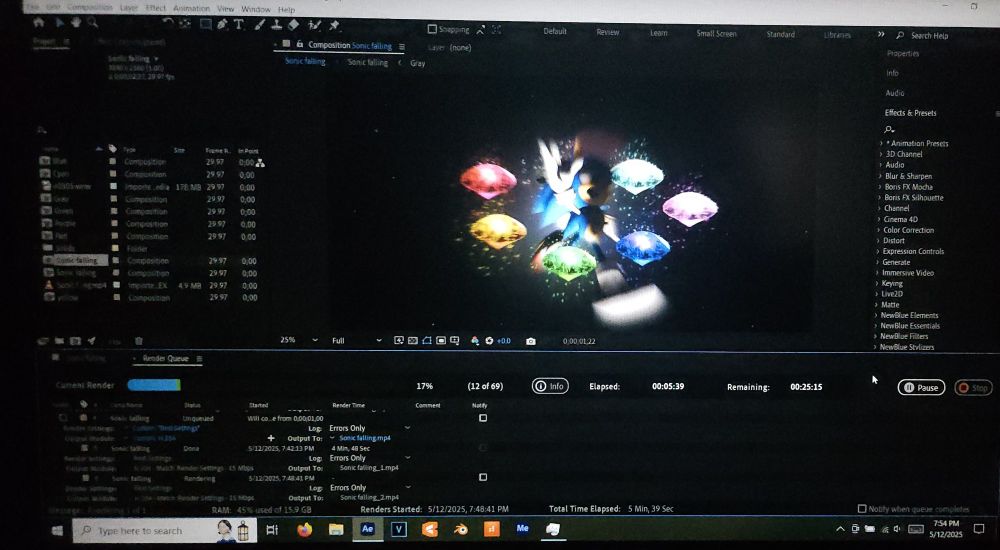Viewport: 1000px width, 550px height.
Task: Click the fourth viewer icon after the Full dropdown
Action: 441,341
